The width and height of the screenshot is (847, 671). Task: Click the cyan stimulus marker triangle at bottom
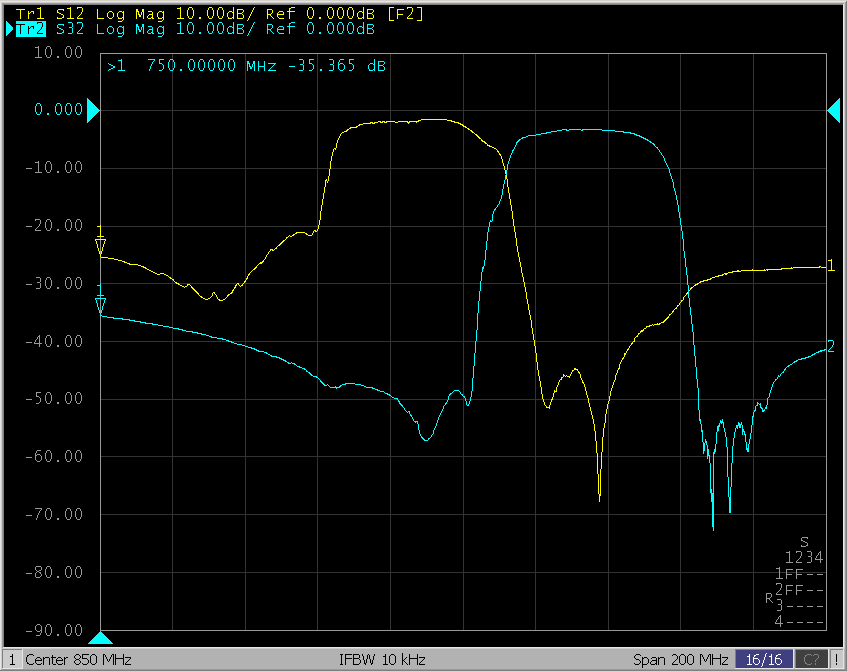101,638
